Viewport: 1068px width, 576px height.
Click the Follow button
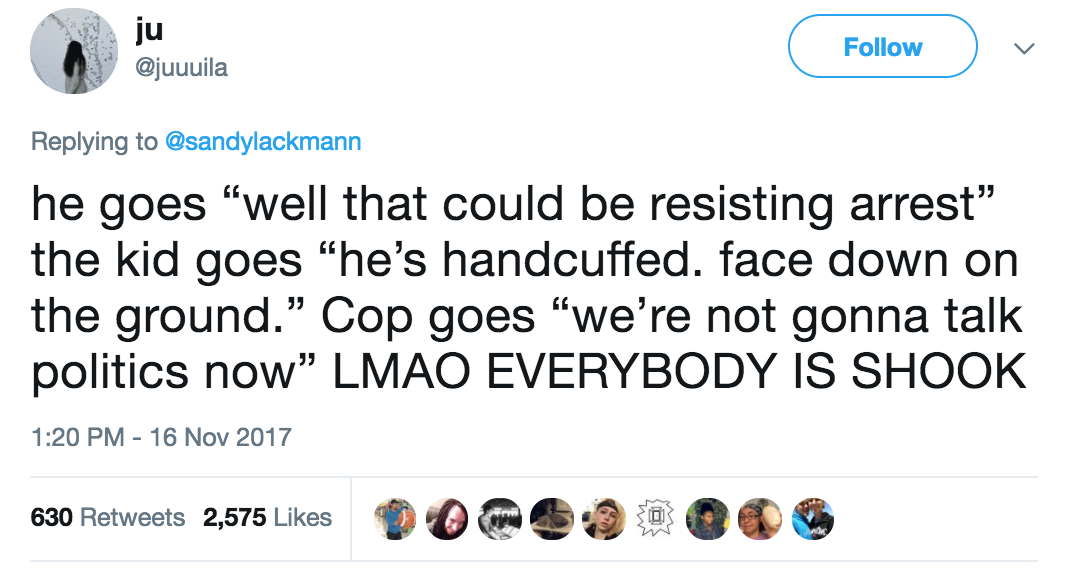point(882,47)
